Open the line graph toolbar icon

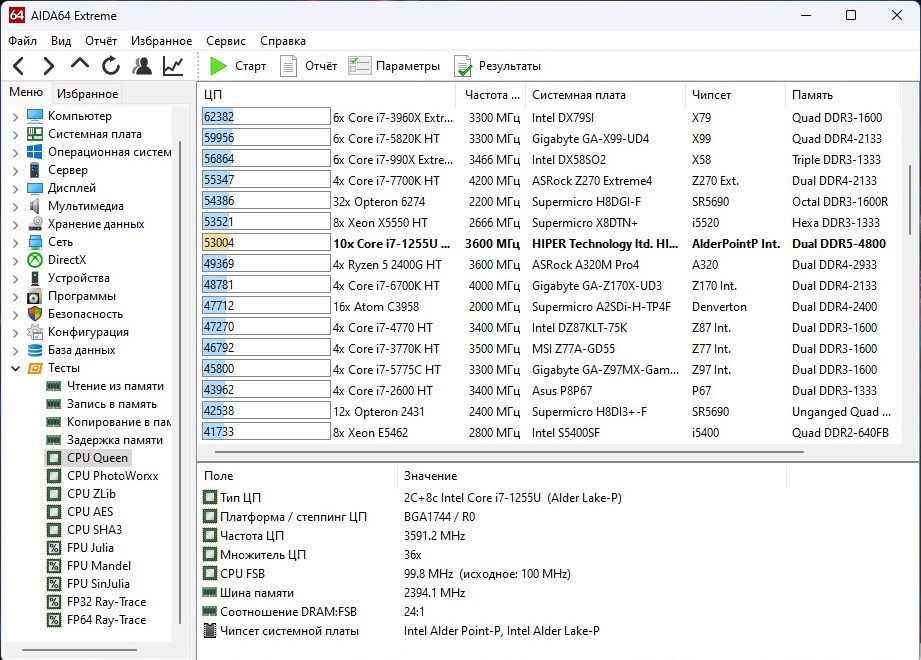tap(173, 66)
